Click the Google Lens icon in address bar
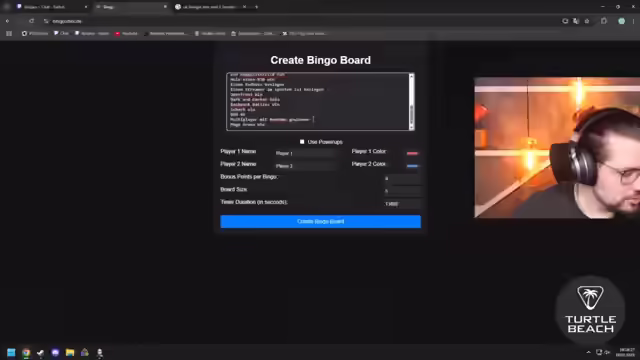 click(565, 21)
